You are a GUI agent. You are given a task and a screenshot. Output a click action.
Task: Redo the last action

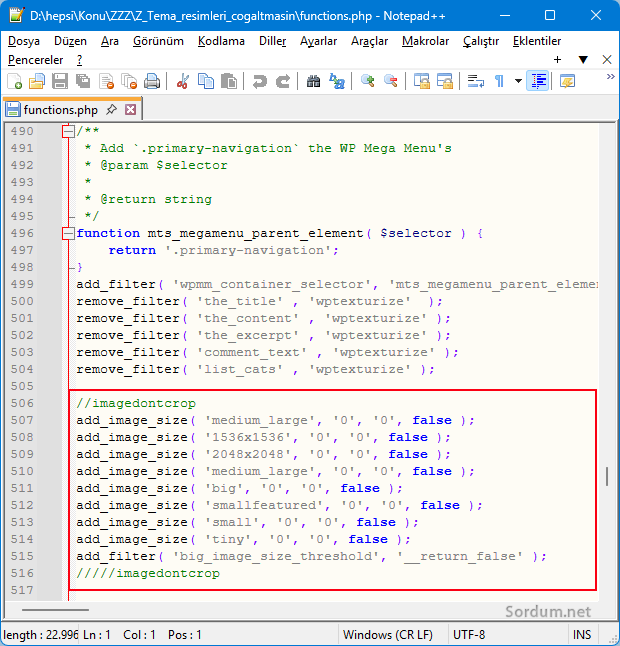(283, 81)
